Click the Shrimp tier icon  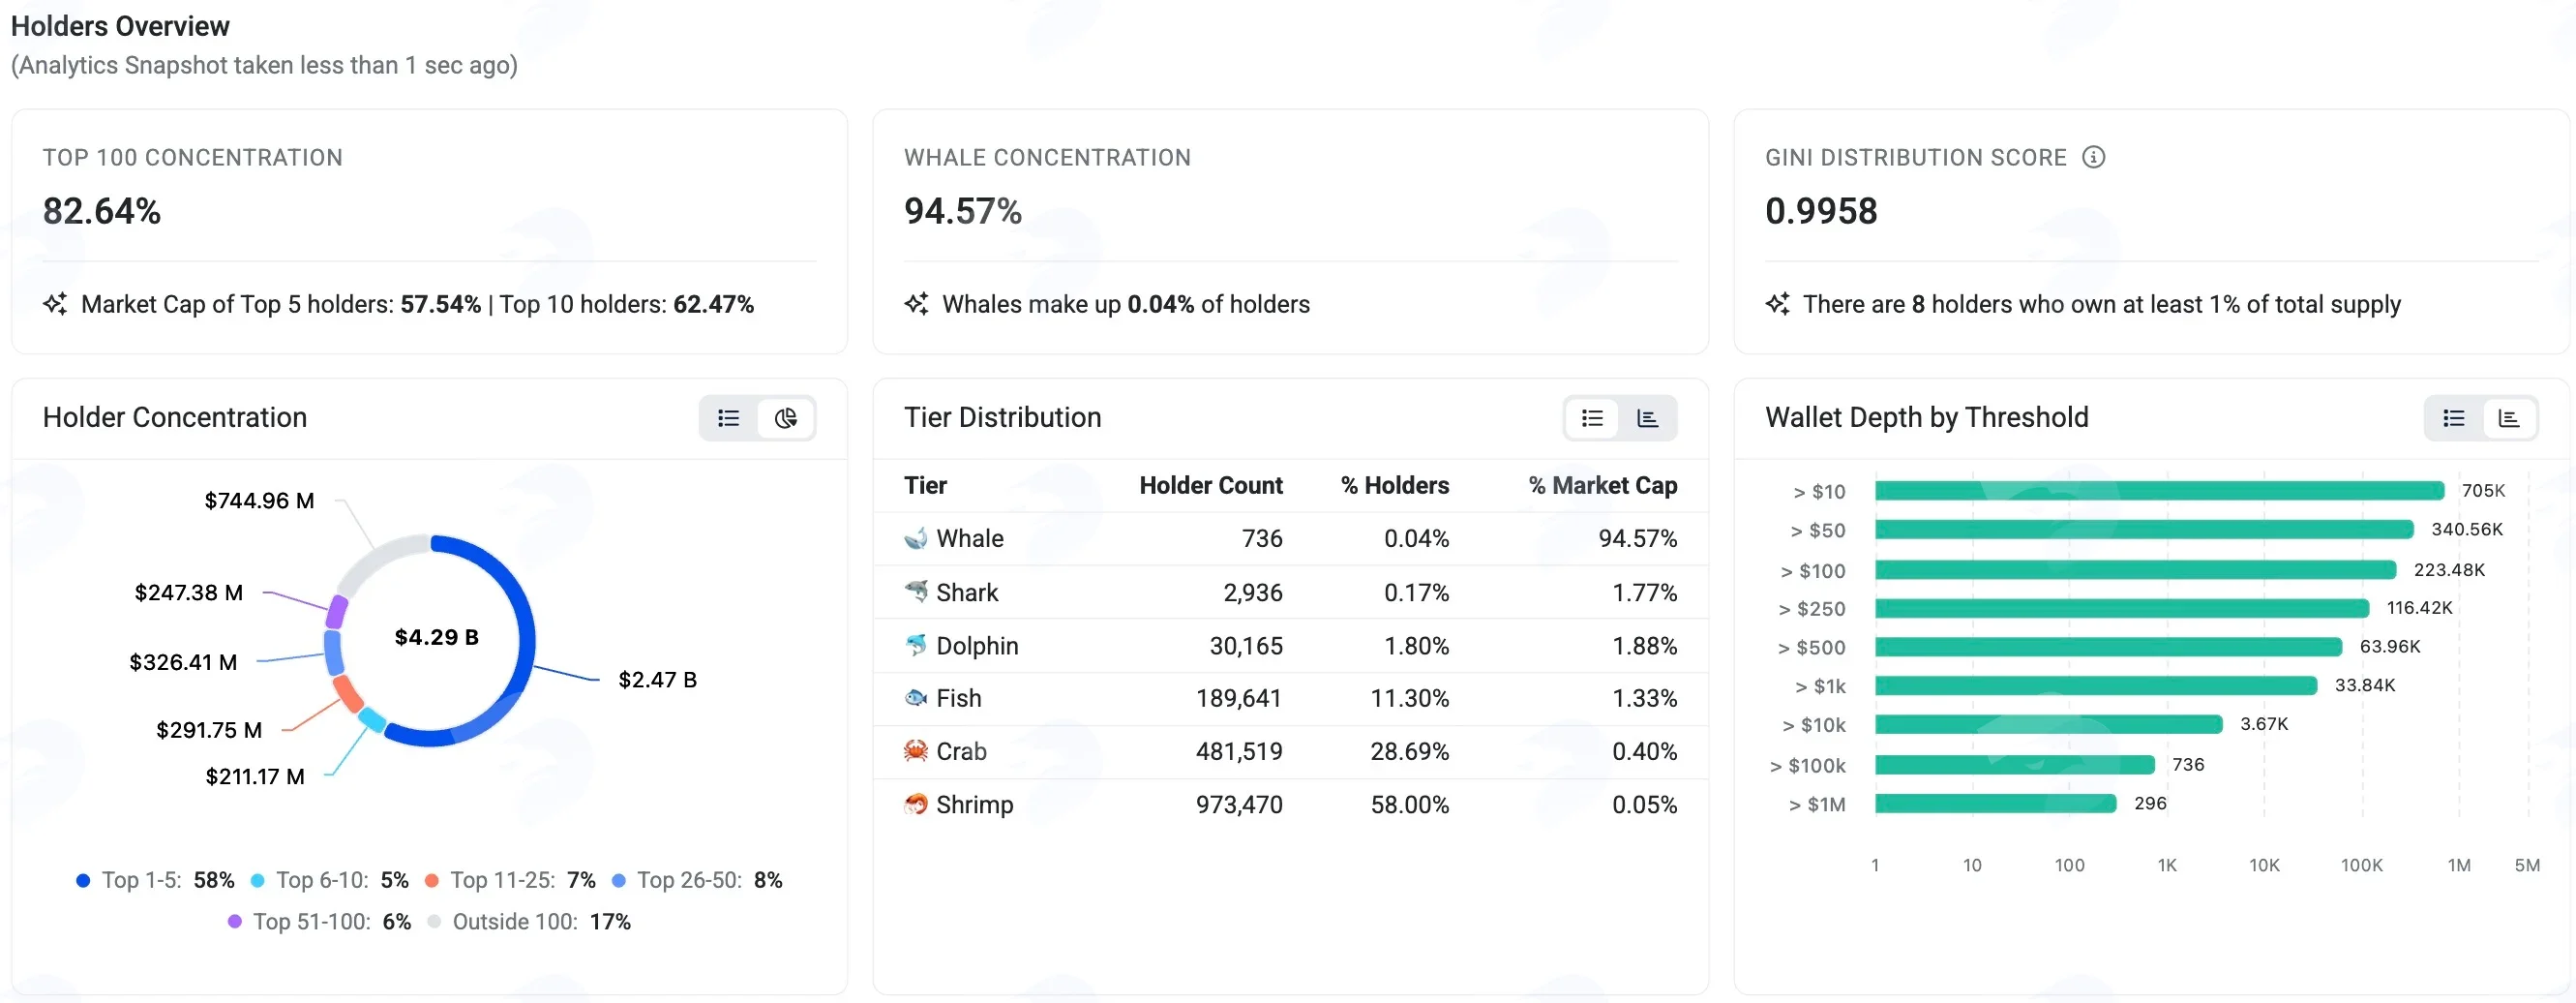tap(915, 804)
